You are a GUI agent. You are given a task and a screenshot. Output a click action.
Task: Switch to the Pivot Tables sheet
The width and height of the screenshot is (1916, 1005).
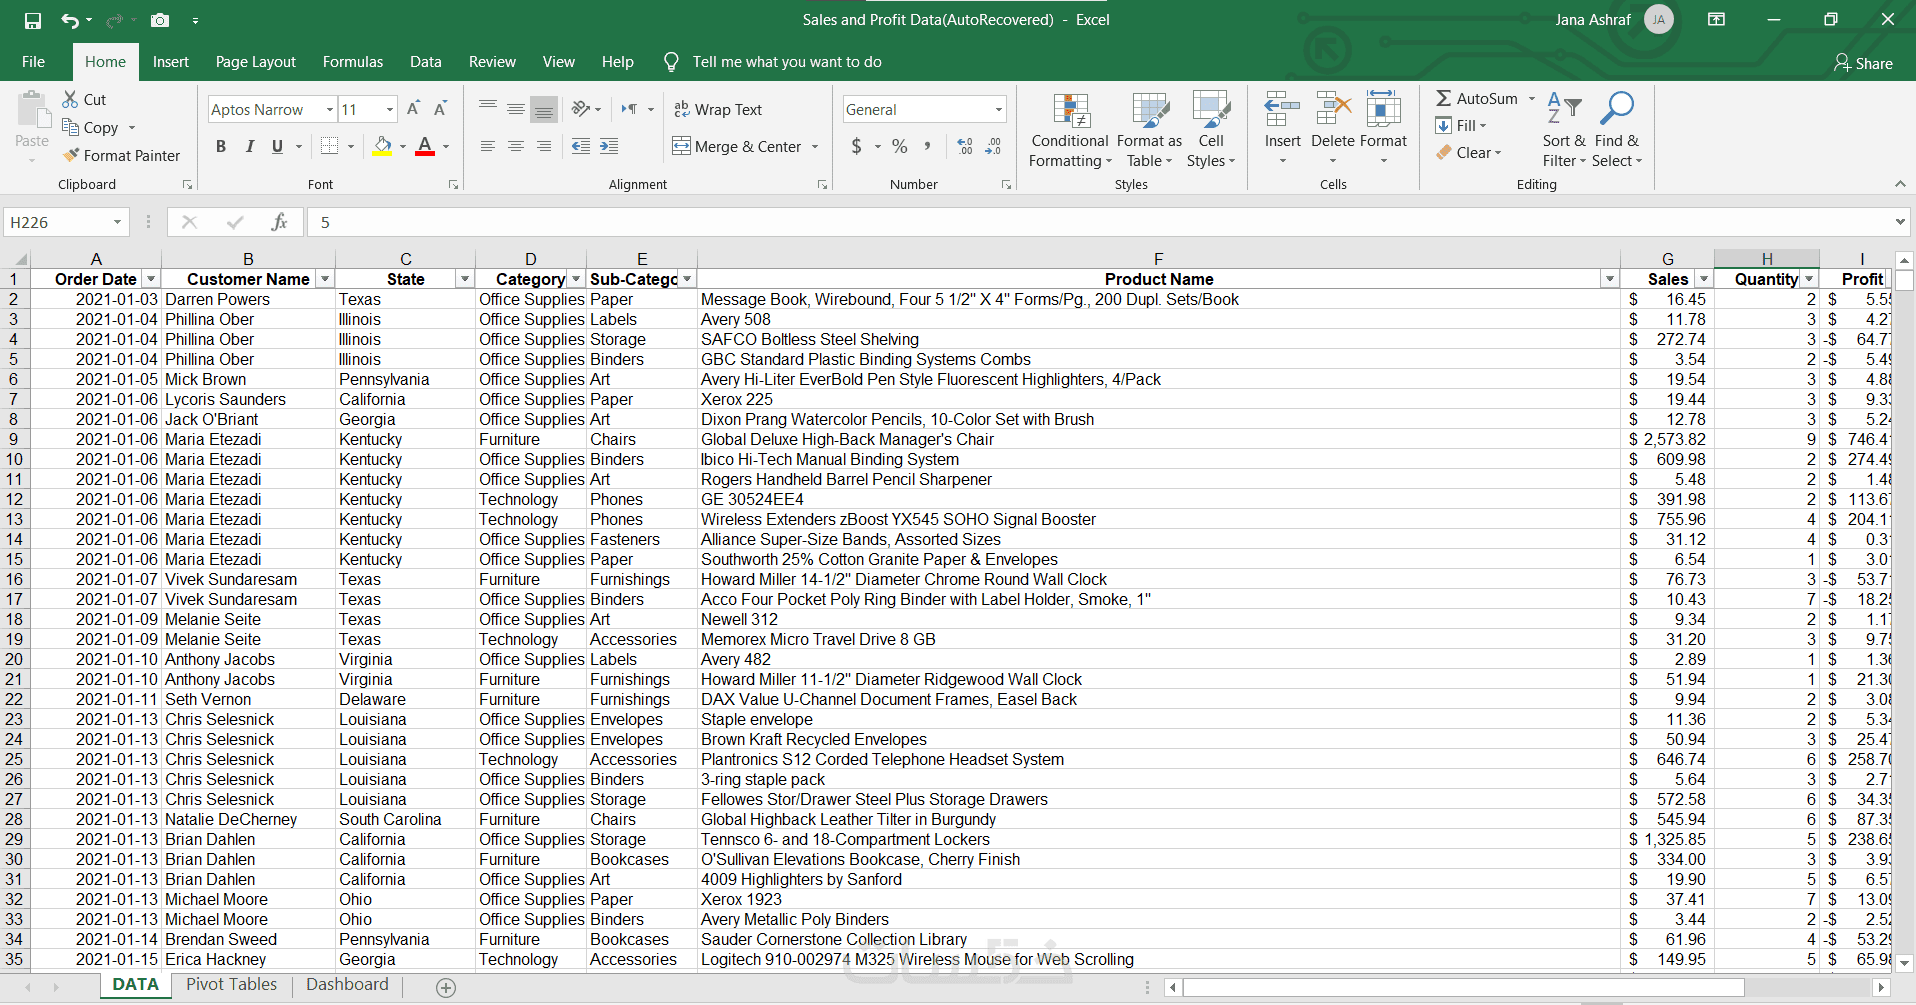tap(232, 985)
